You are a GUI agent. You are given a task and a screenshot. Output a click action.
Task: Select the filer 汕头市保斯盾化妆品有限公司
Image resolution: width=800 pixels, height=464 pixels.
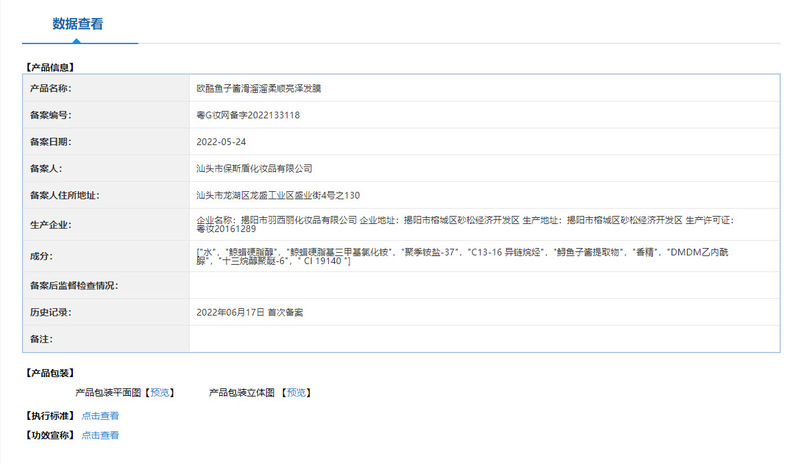(254, 168)
